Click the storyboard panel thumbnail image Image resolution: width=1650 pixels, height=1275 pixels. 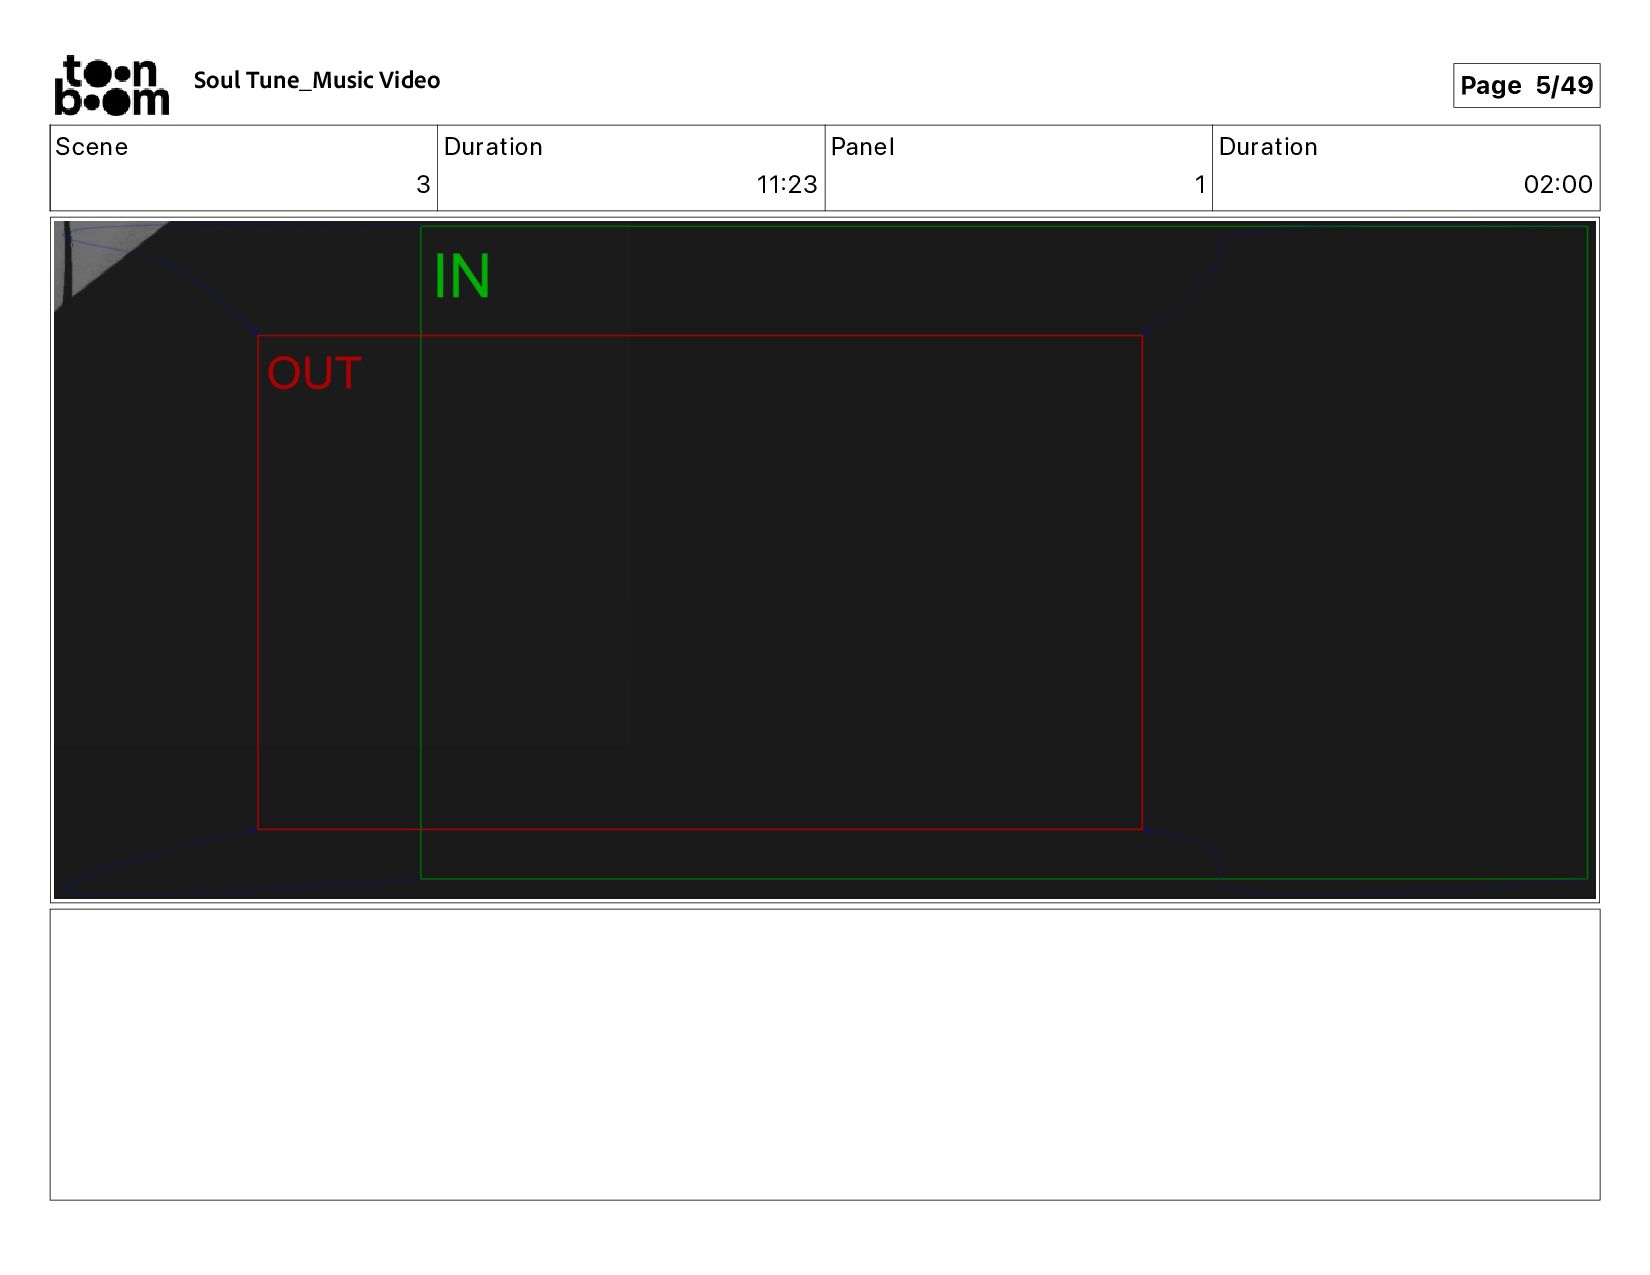pos(825,560)
